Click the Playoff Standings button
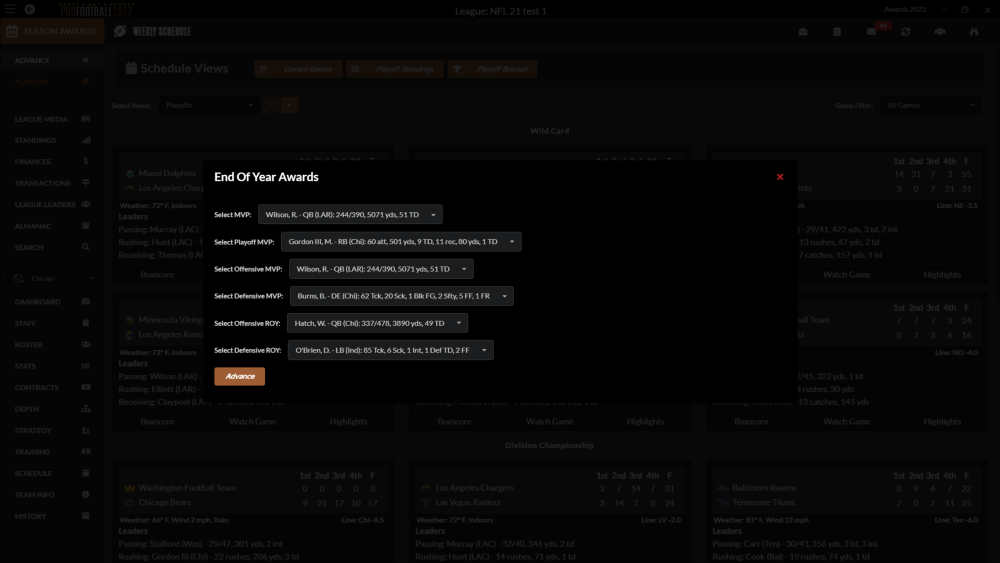The width and height of the screenshot is (1000, 563). (395, 69)
